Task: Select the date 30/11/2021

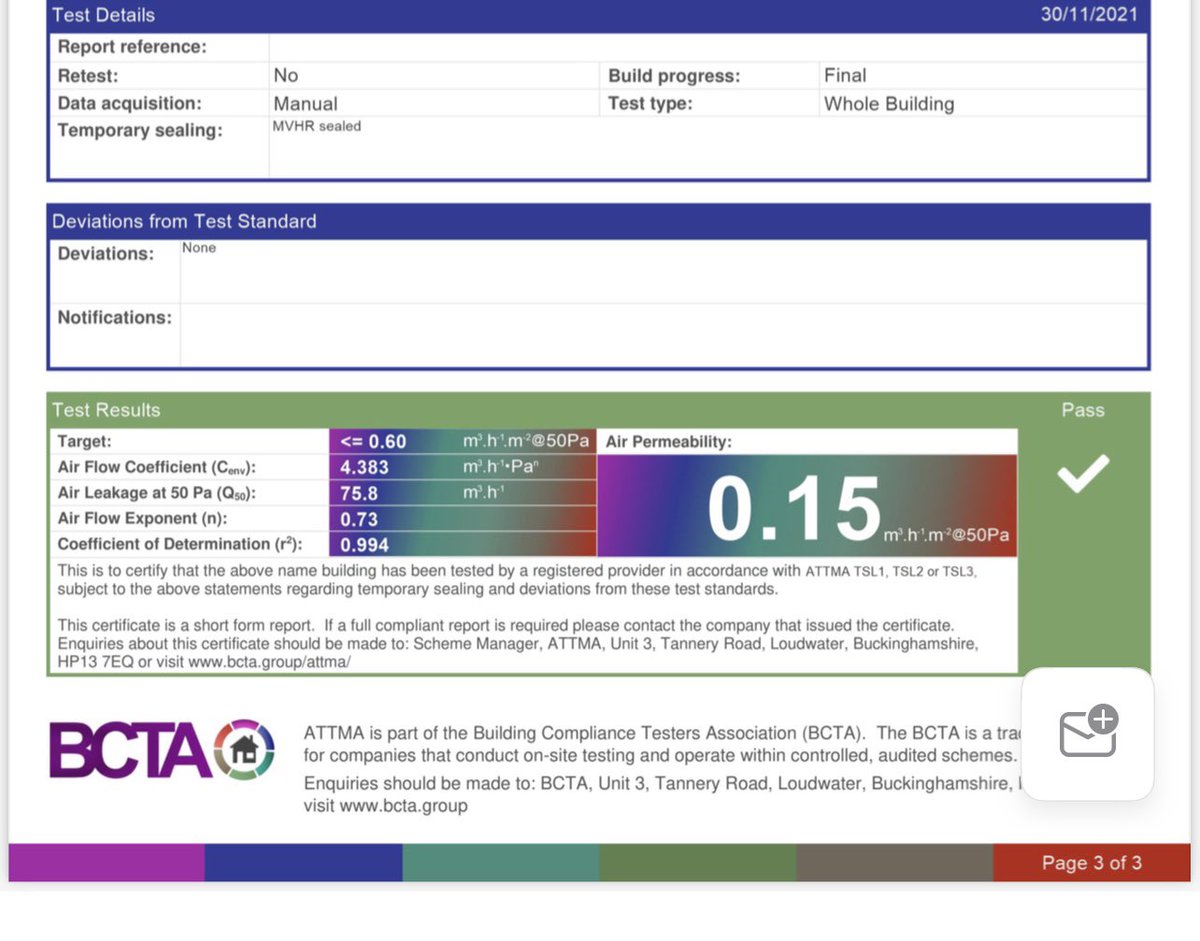Action: click(x=1089, y=15)
